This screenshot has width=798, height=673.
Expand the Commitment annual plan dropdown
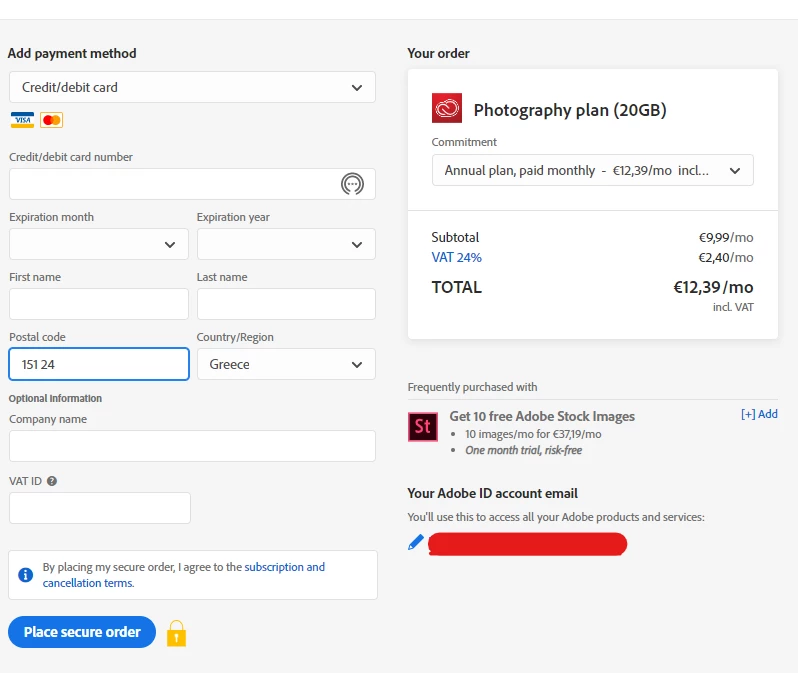click(592, 171)
